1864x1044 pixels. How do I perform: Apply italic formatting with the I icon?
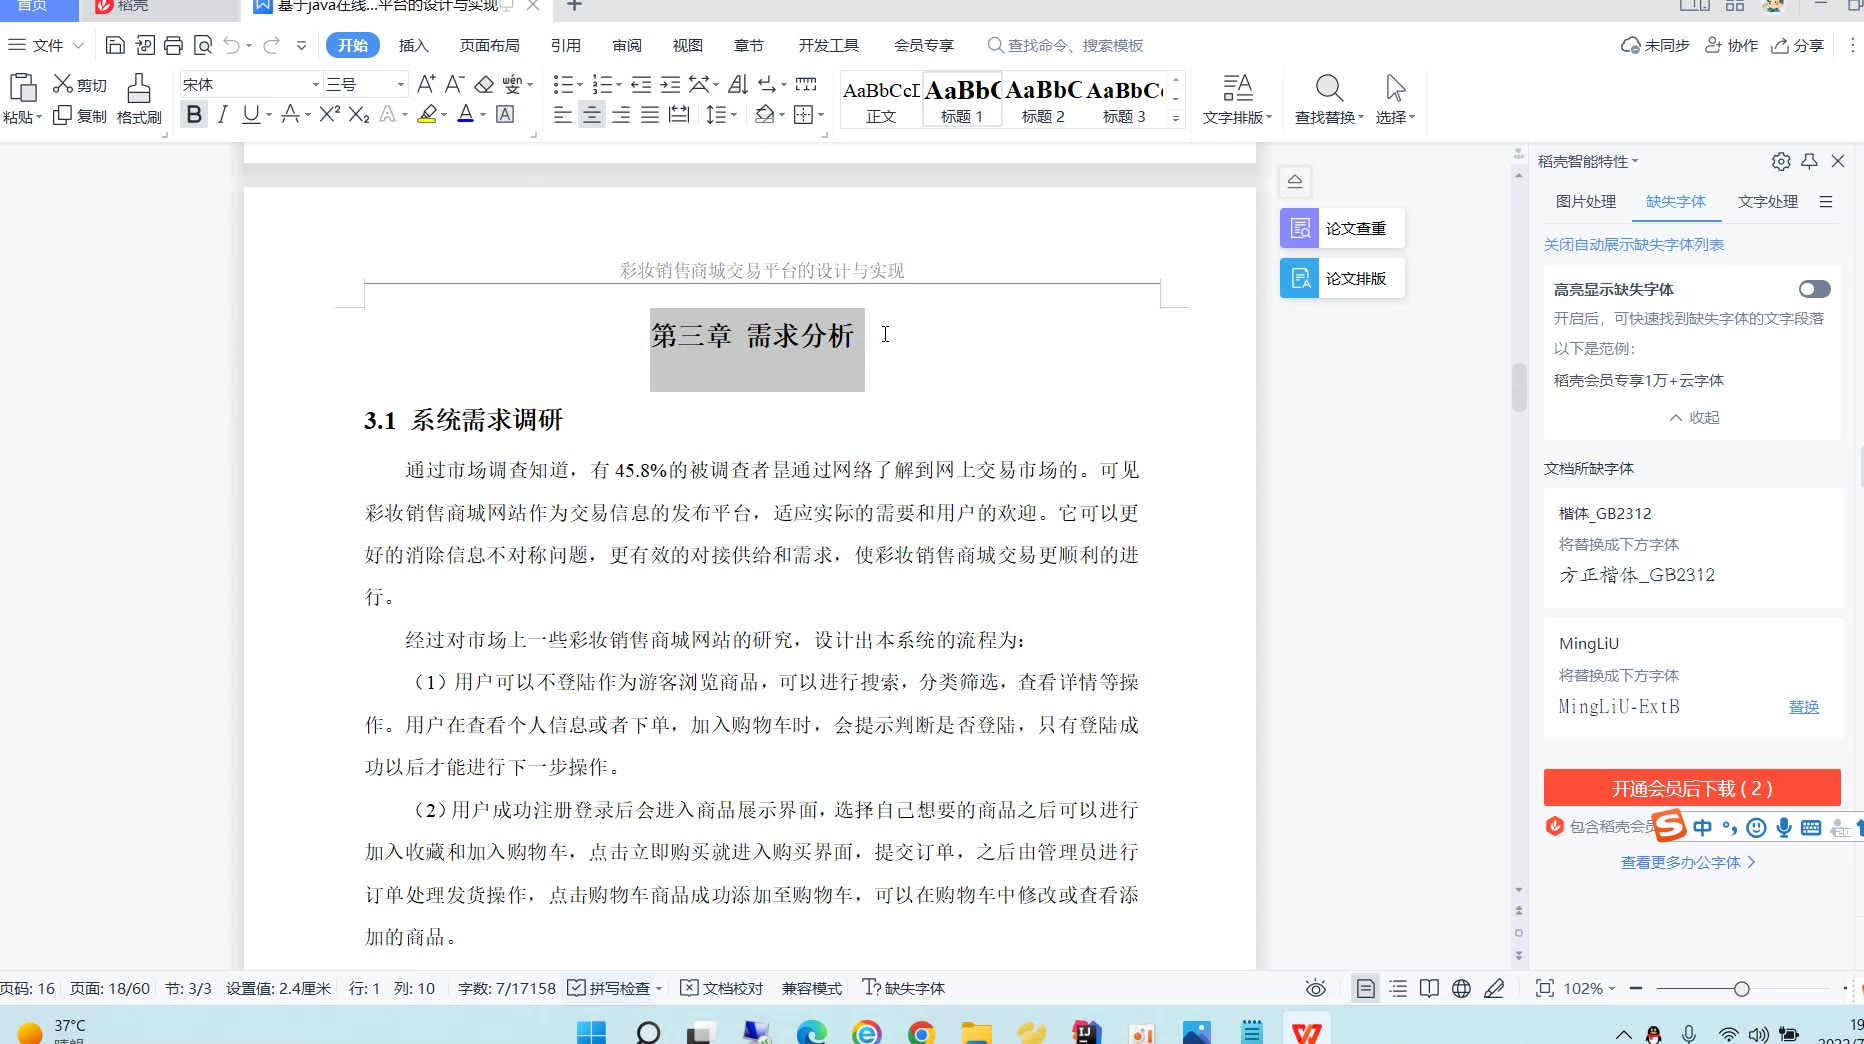pos(222,115)
